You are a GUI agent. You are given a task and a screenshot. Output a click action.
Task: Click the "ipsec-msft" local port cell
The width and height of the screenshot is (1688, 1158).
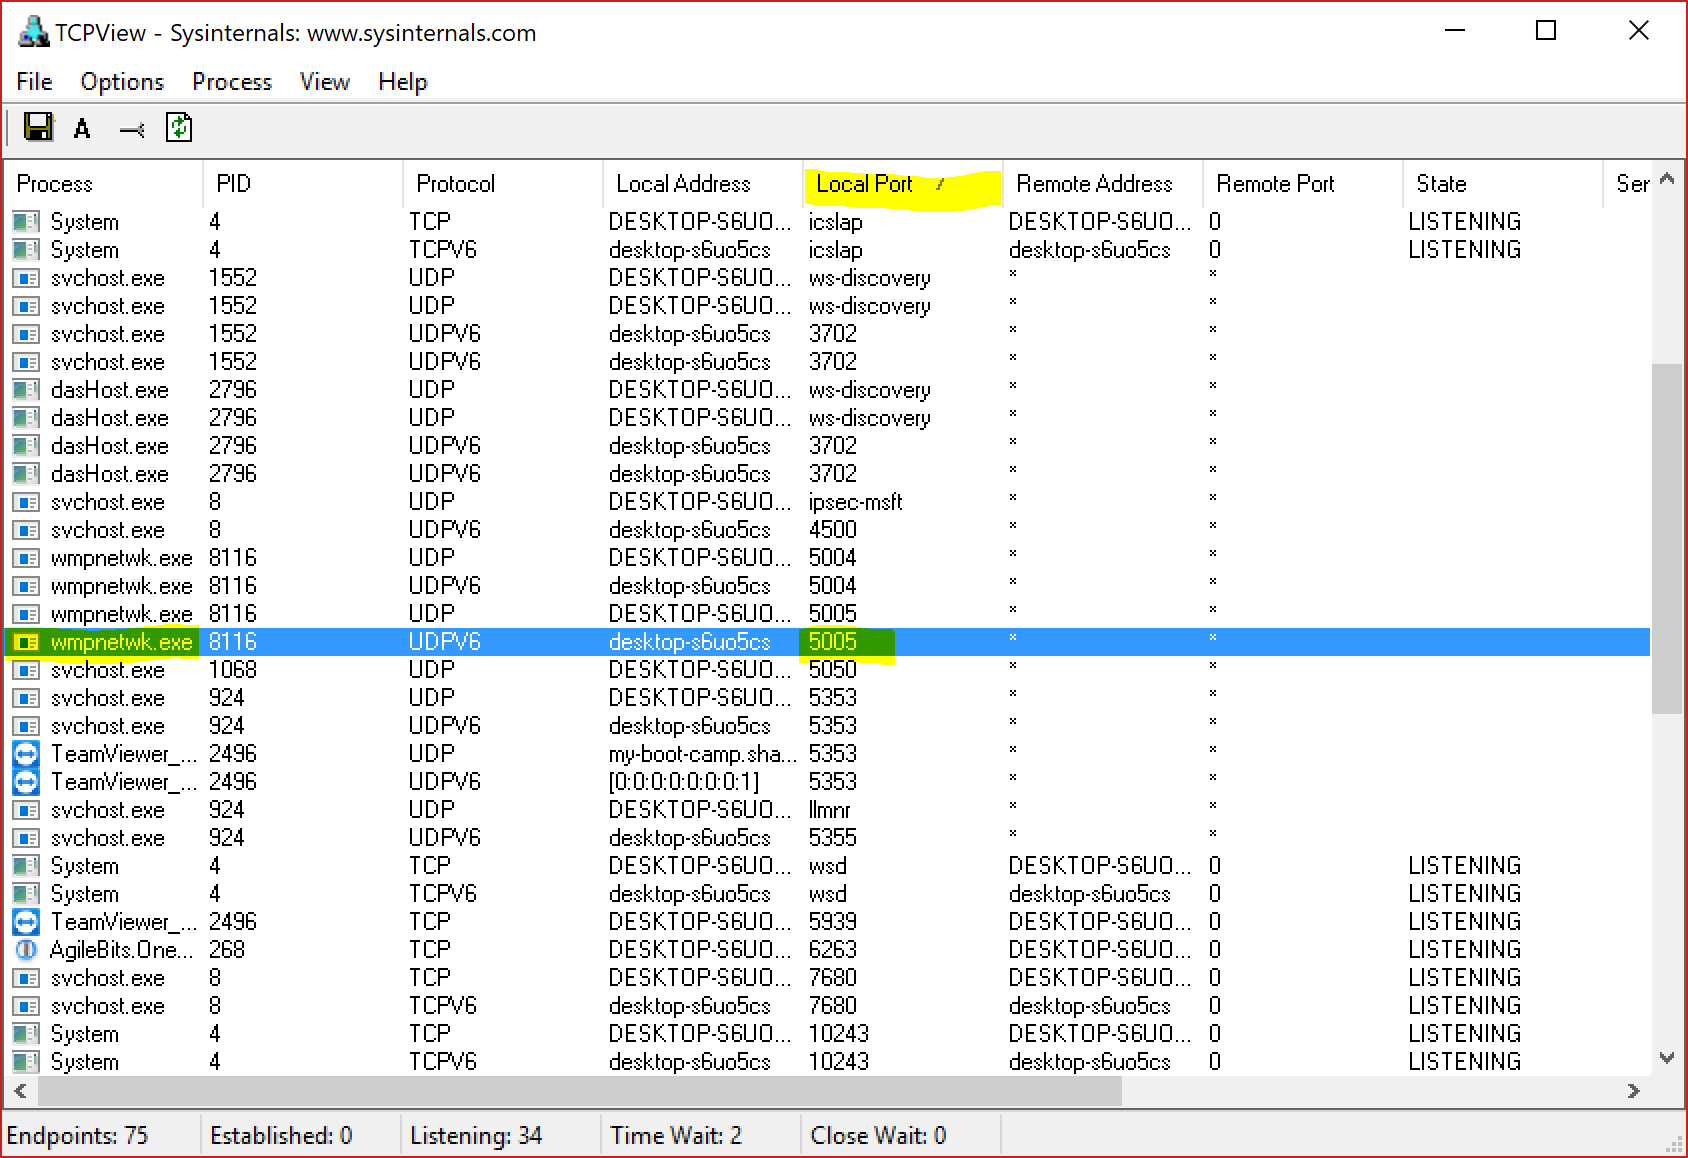856,502
